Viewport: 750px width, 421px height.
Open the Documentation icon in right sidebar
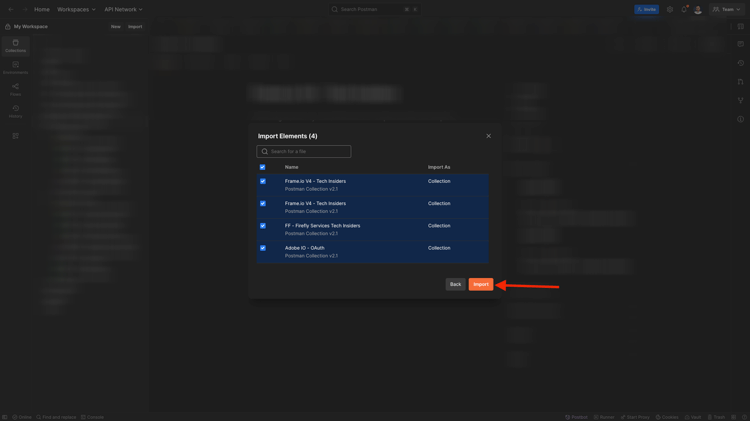coord(740,26)
